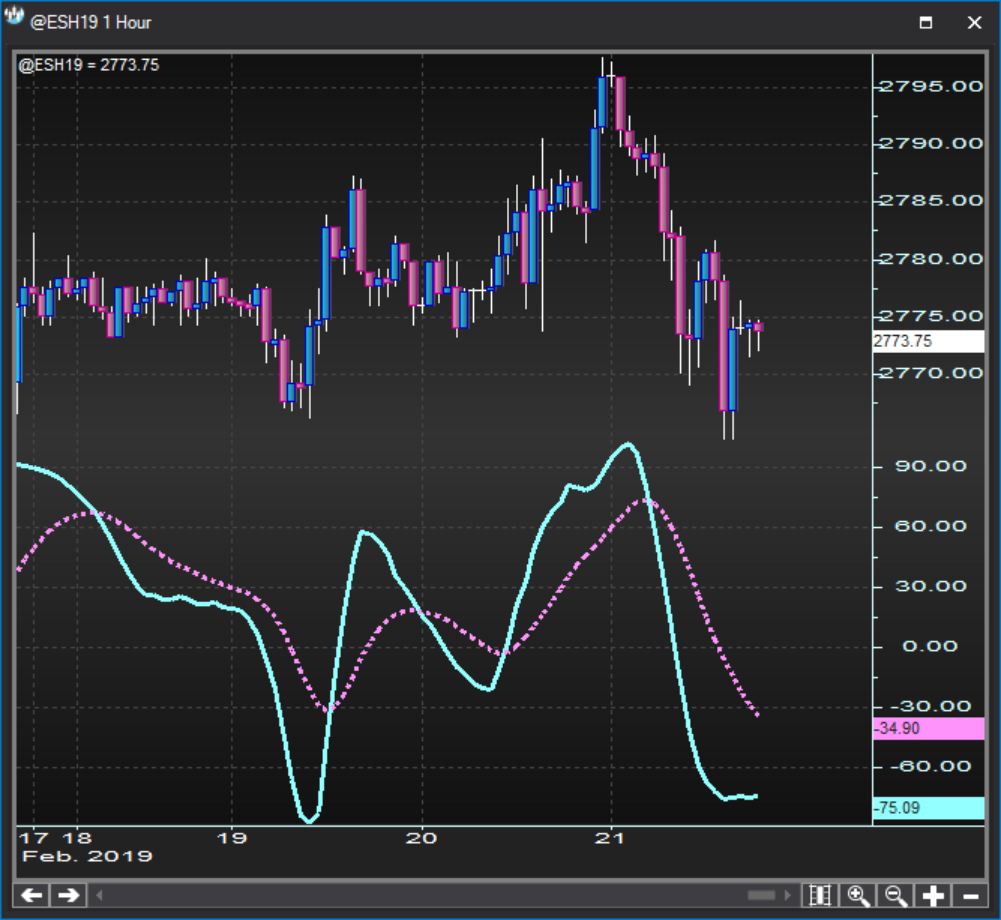This screenshot has width=1001, height=920.
Task: Click date label 20 on time axis
Action: pos(421,838)
